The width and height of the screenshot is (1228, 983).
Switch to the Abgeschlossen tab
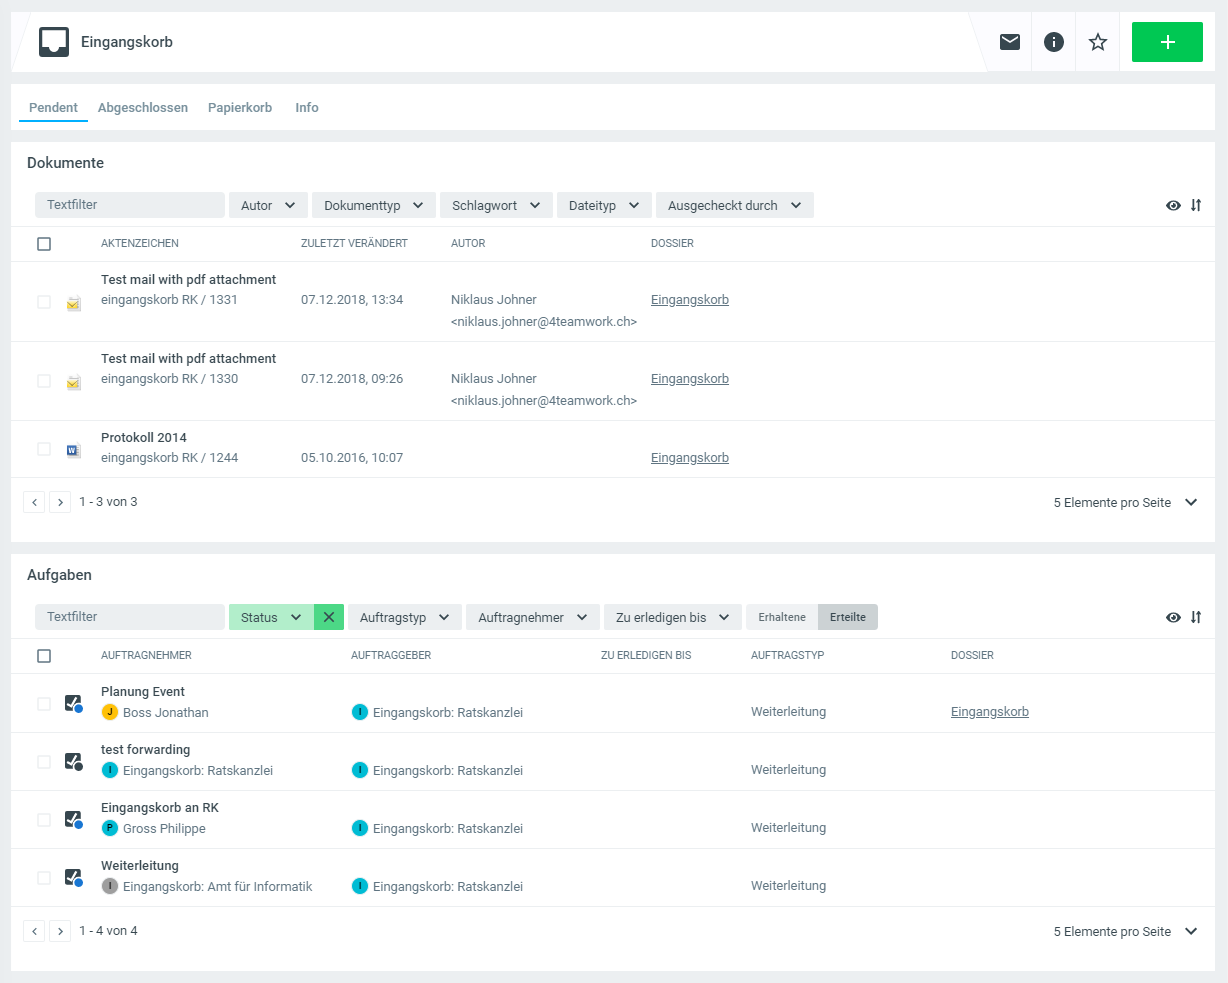click(x=143, y=108)
